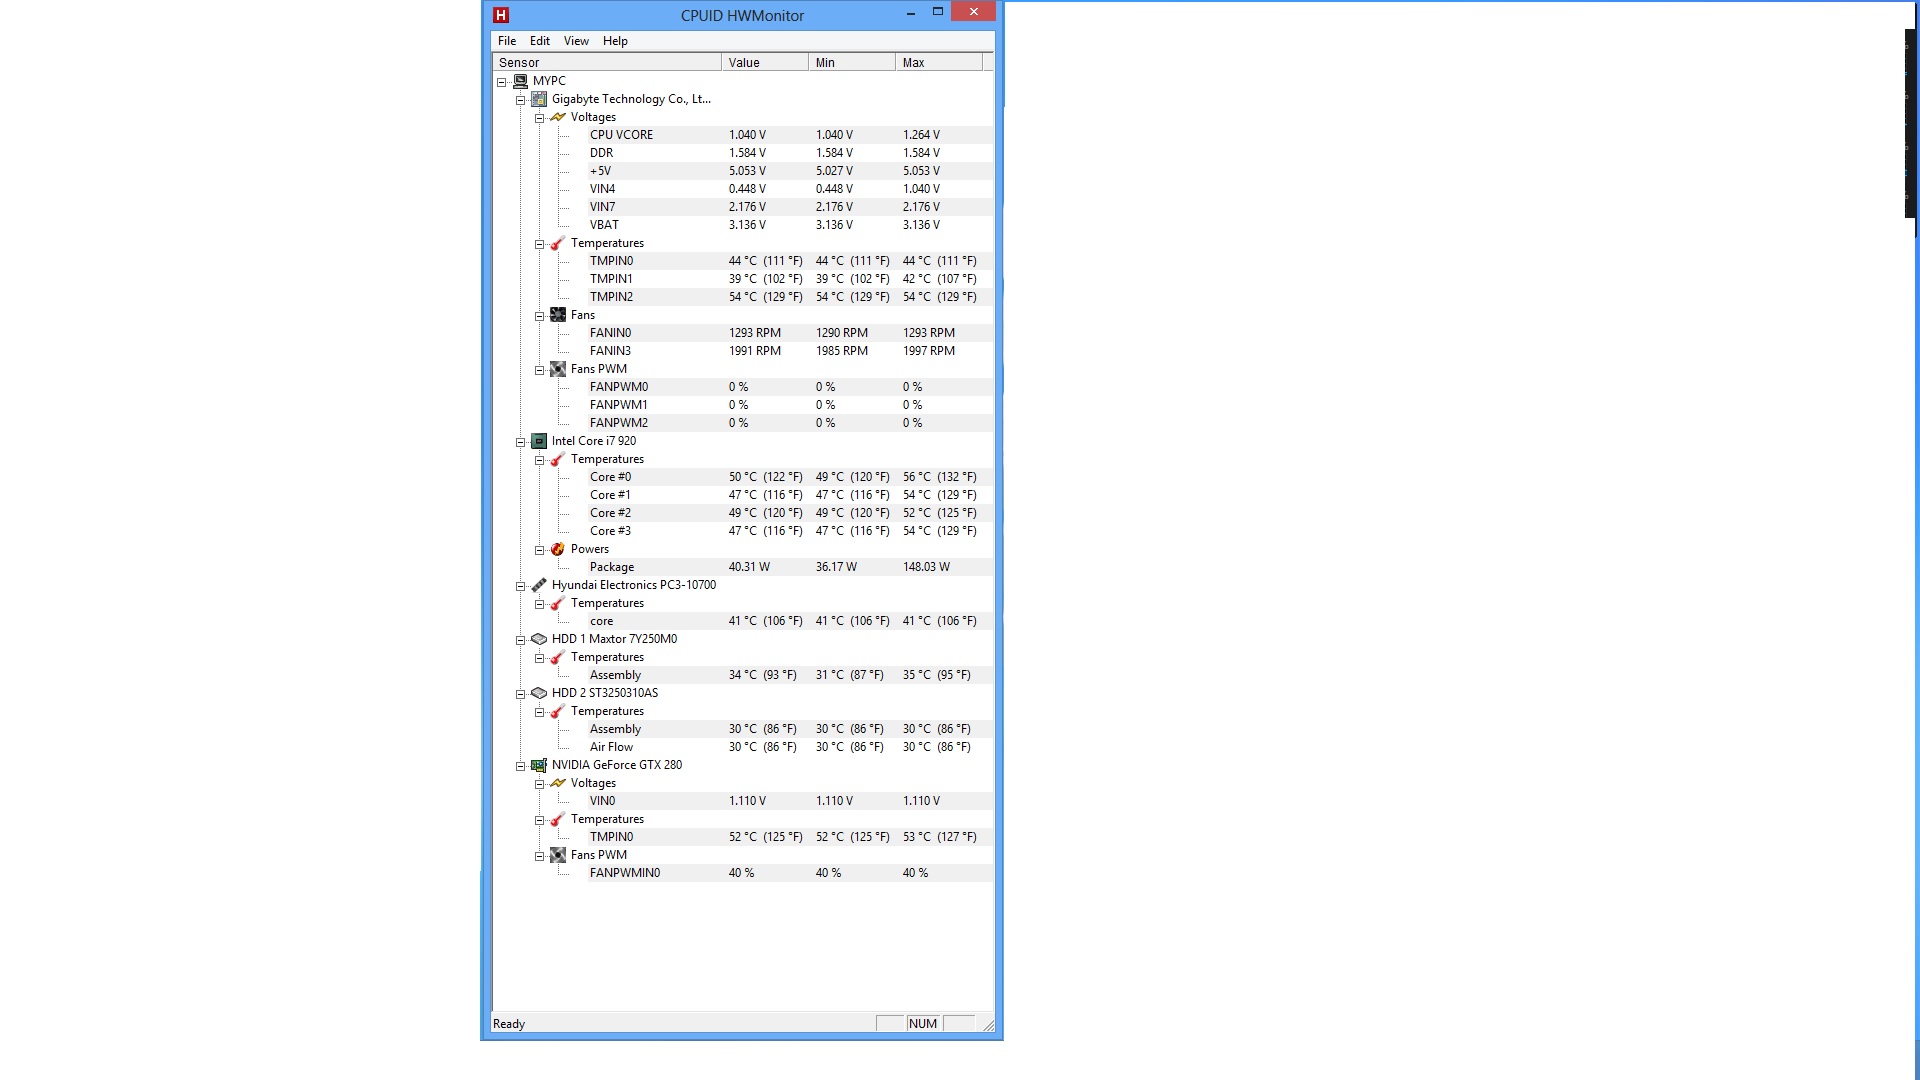Click the window resize grip corner
The width and height of the screenshot is (1920, 1080).
pos(988,1025)
